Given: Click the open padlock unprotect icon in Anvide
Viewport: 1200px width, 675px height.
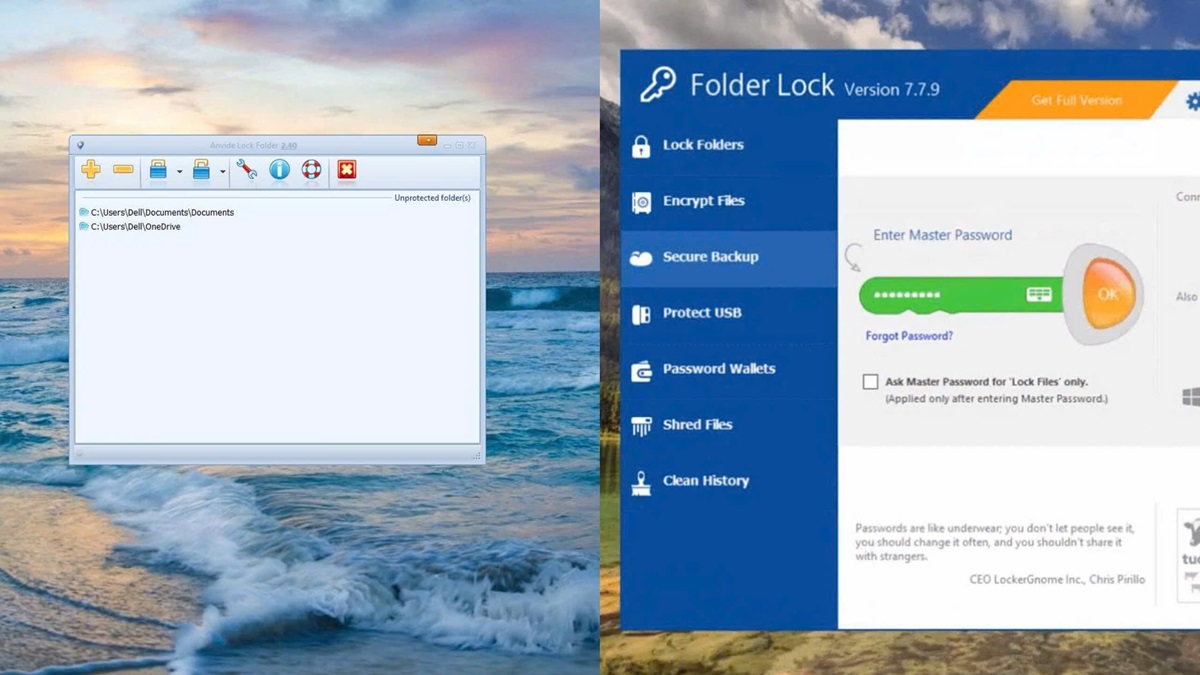Looking at the screenshot, I should pos(201,170).
